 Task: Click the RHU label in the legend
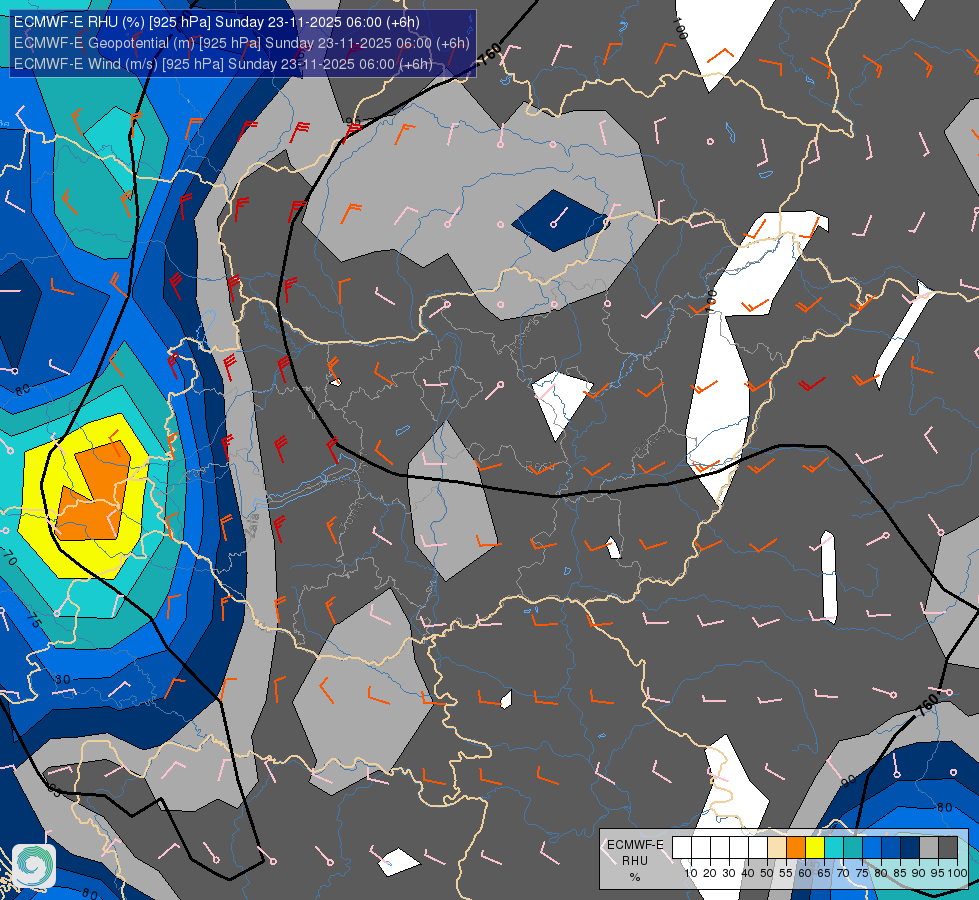click(x=635, y=861)
